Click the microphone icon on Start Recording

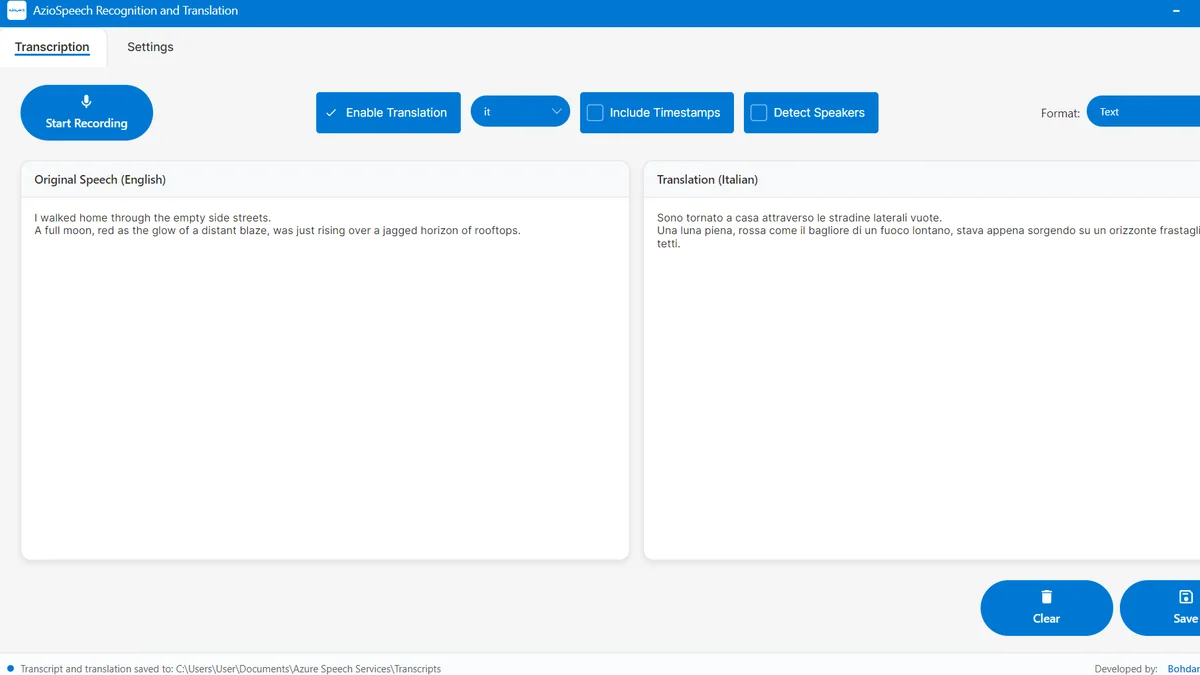pos(86,102)
